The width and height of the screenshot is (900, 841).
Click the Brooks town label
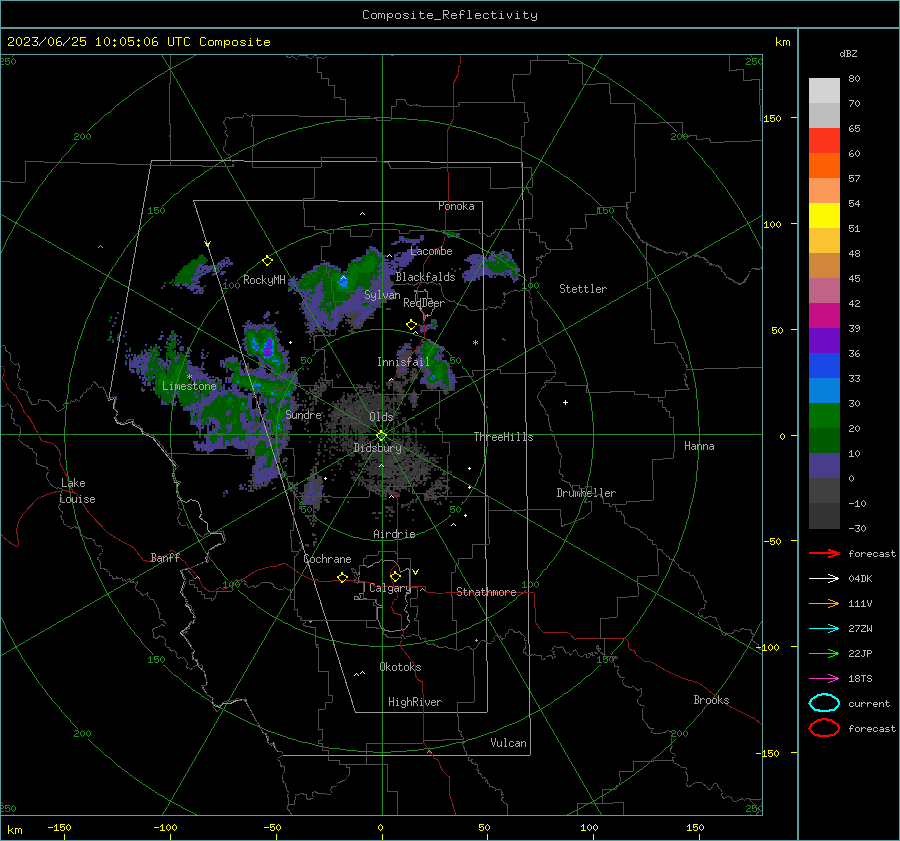711,700
